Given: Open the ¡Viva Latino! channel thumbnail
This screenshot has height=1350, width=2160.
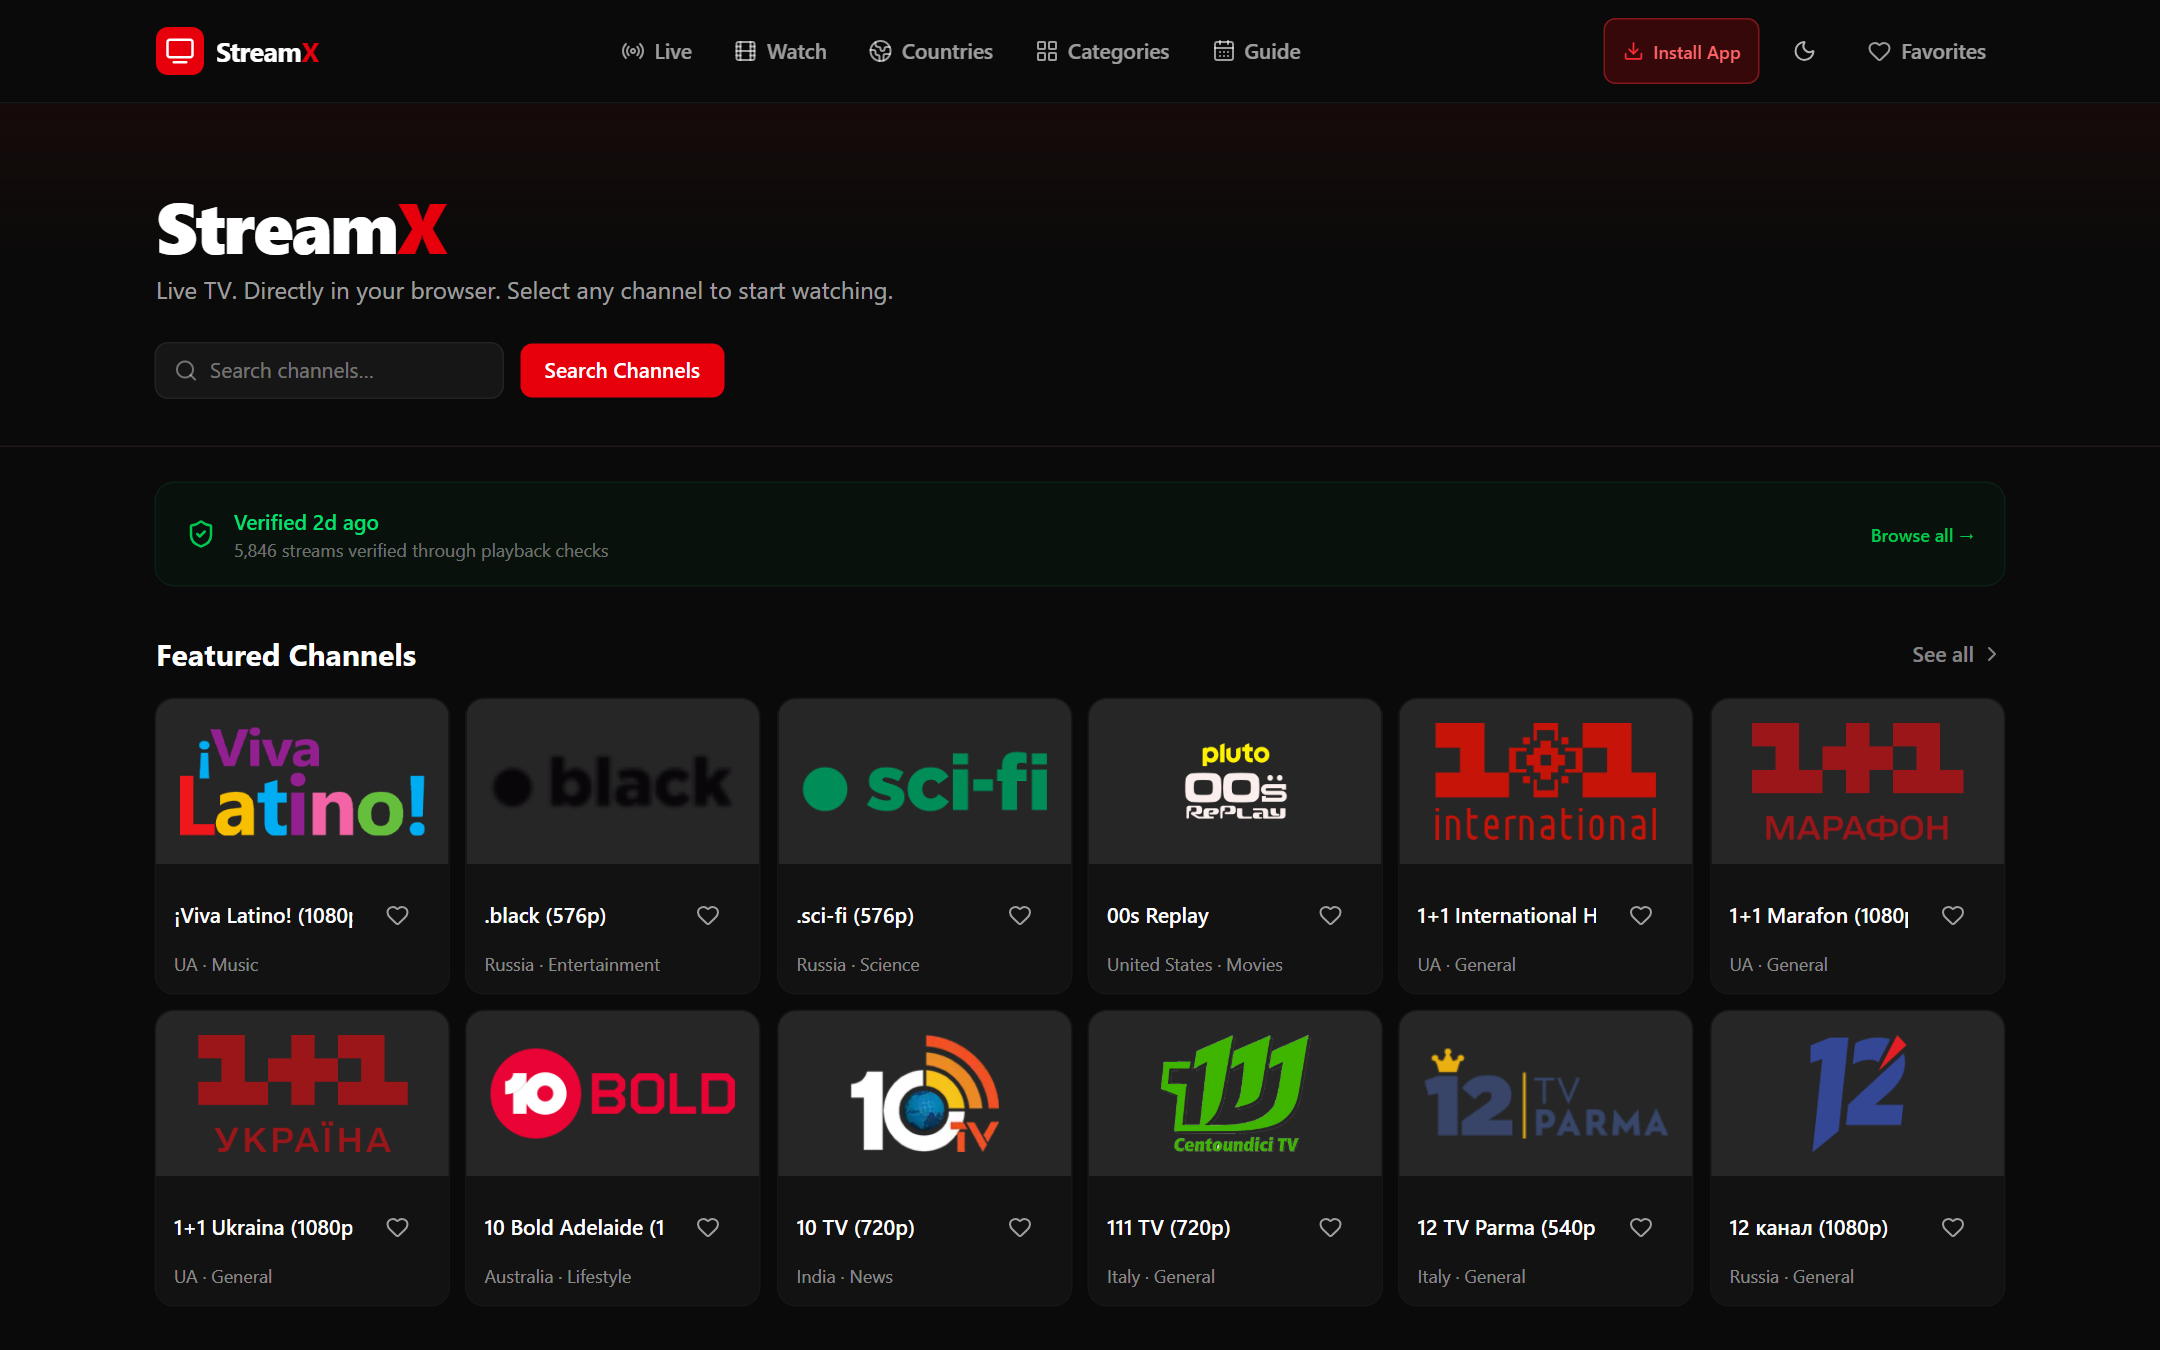Looking at the screenshot, I should [302, 781].
